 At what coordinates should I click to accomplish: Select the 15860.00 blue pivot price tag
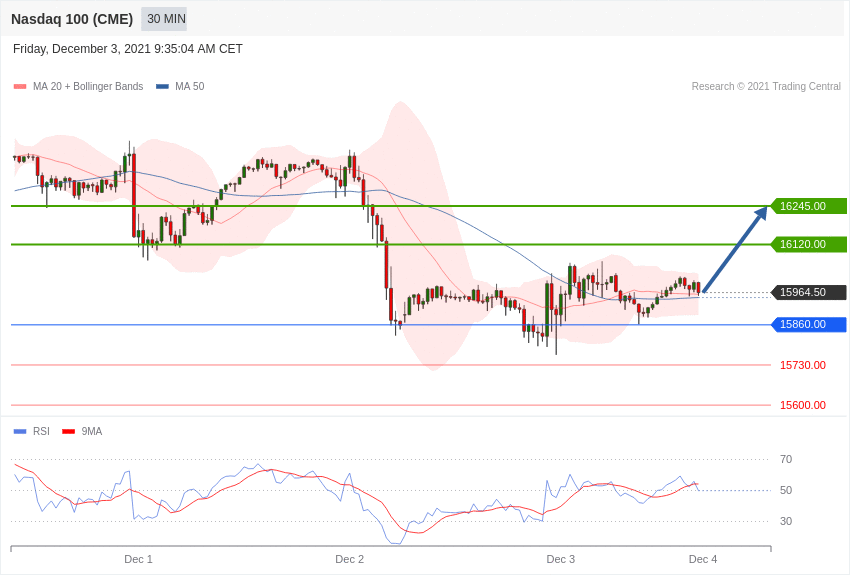pyautogui.click(x=808, y=325)
